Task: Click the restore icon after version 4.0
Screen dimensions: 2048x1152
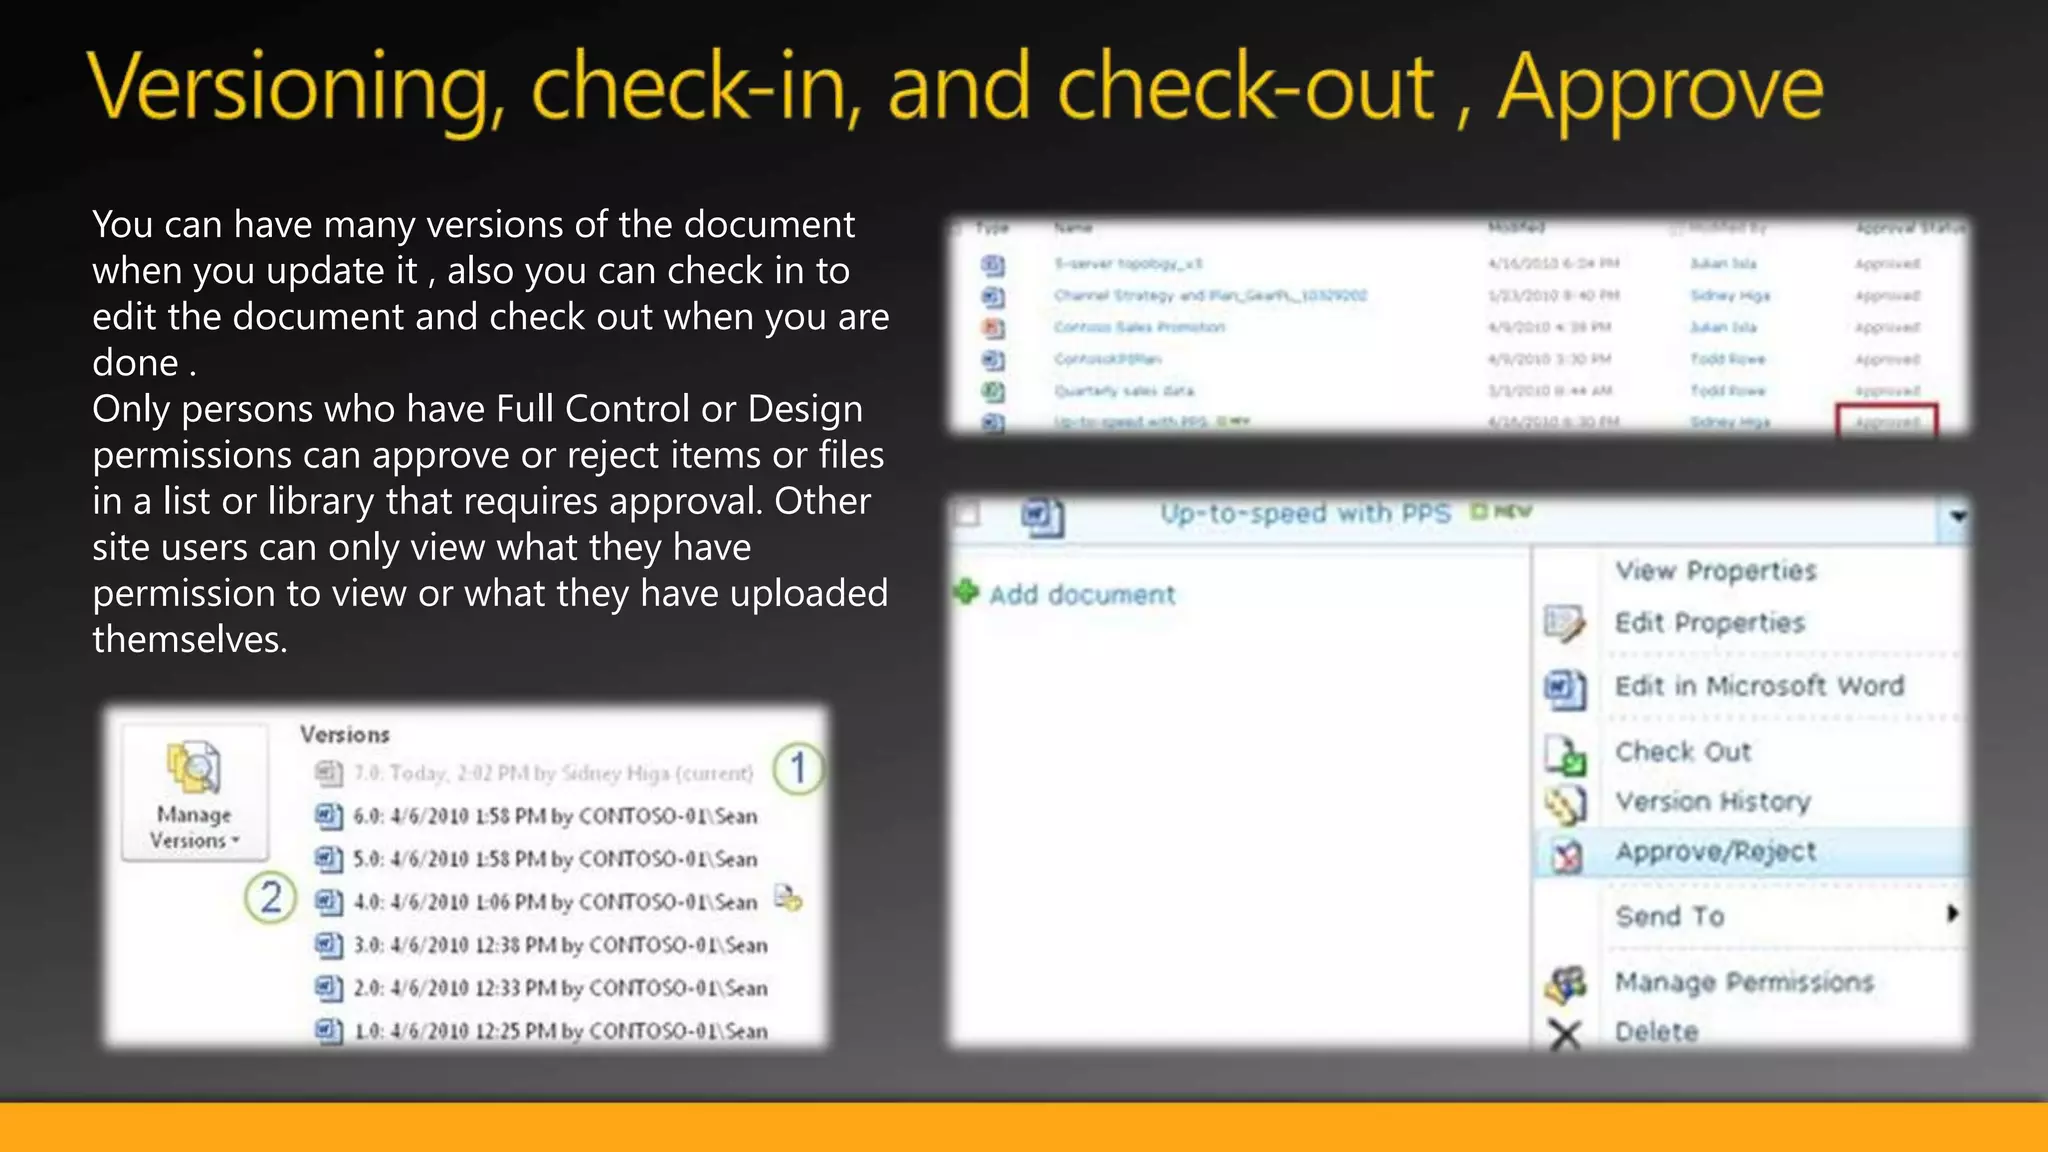Action: 788,897
